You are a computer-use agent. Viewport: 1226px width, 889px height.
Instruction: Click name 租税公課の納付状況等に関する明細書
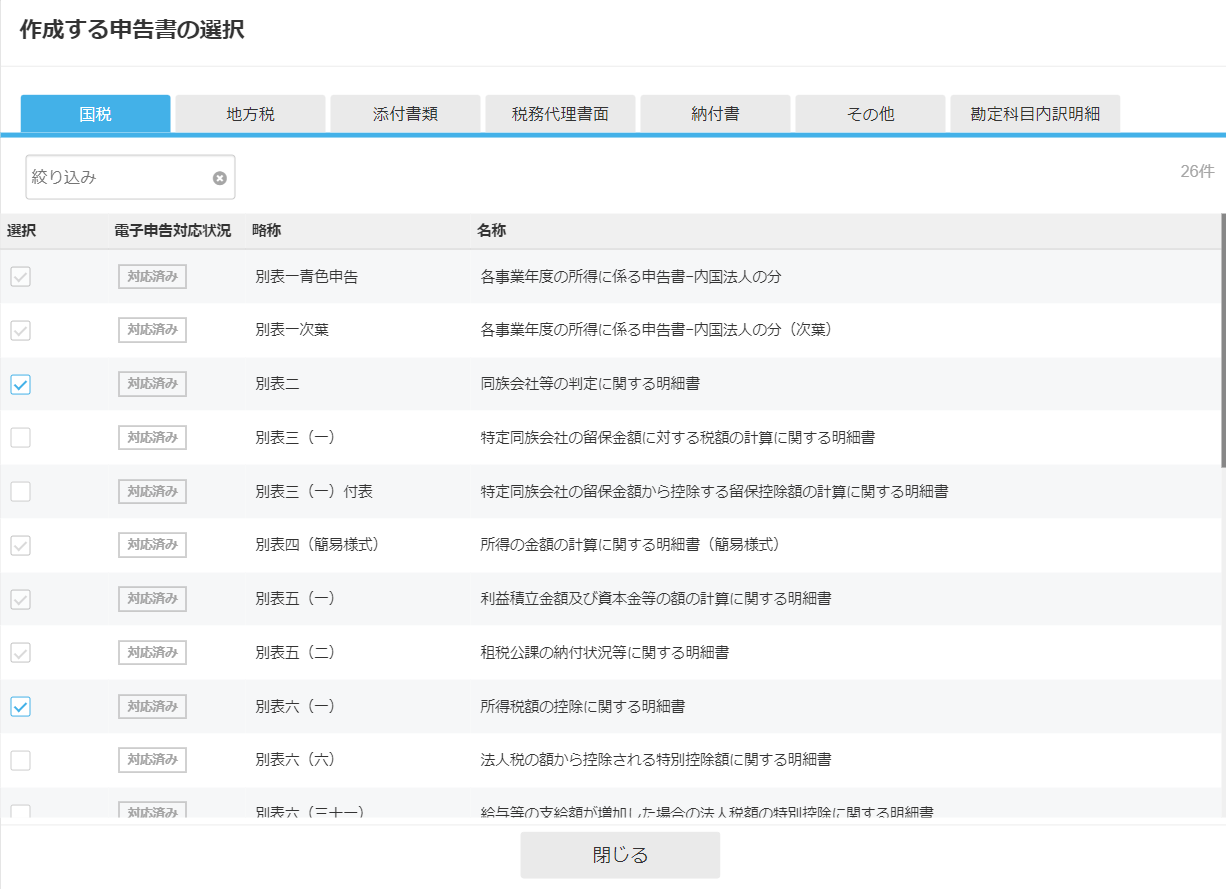click(x=605, y=652)
